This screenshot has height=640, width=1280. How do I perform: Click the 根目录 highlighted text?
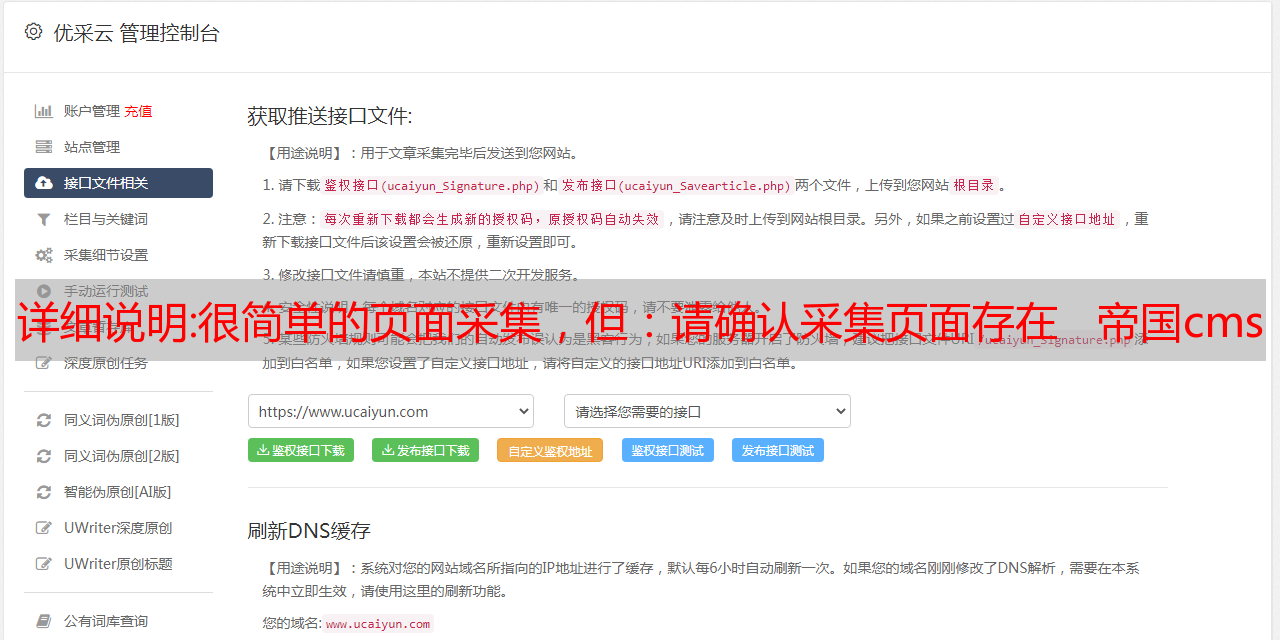tap(974, 185)
